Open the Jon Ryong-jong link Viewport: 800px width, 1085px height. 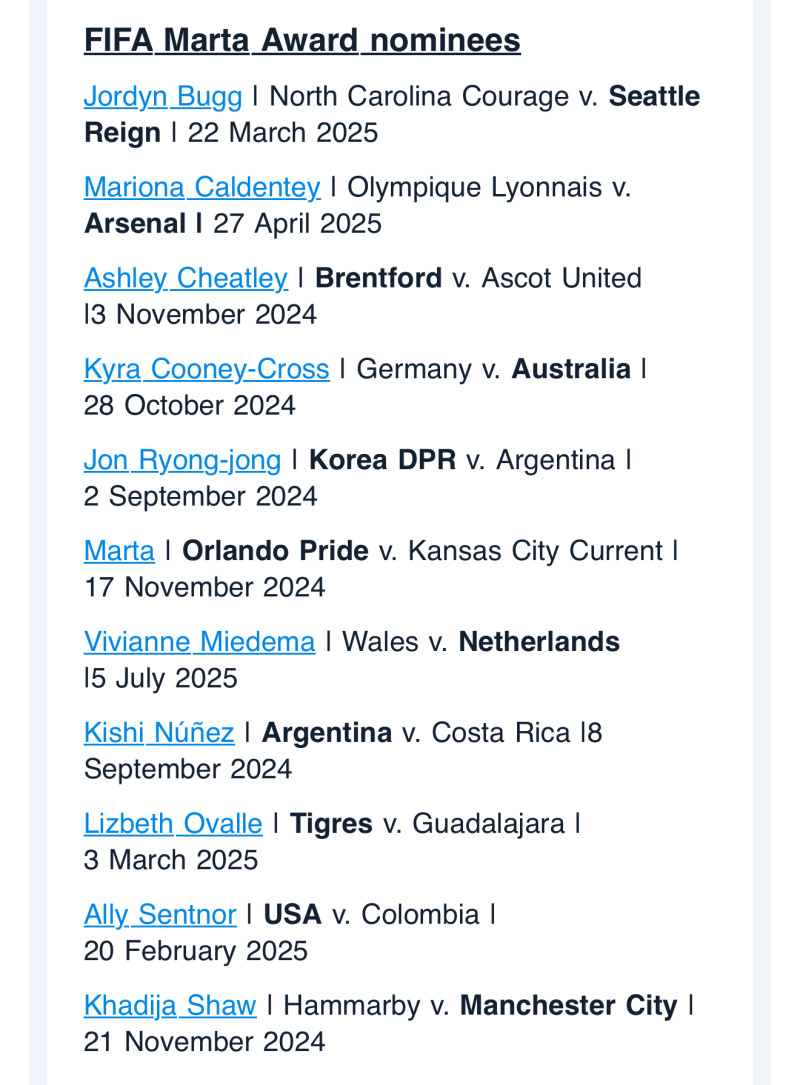coord(182,460)
